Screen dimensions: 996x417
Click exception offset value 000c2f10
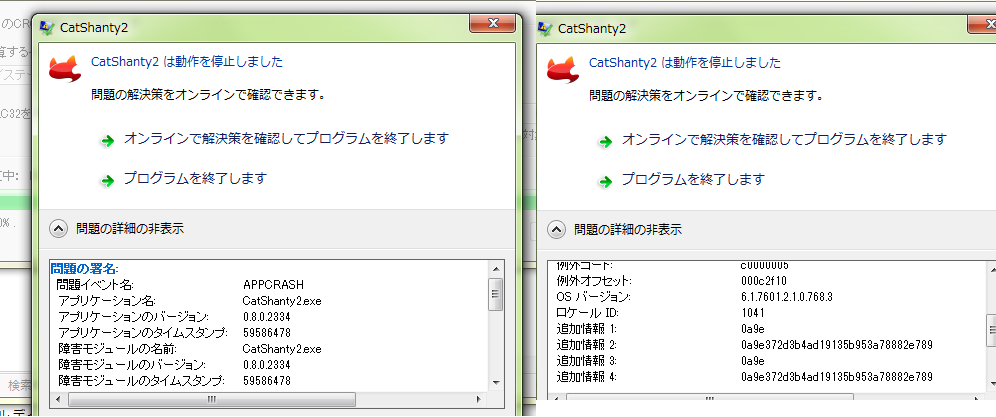pyautogui.click(x=764, y=280)
